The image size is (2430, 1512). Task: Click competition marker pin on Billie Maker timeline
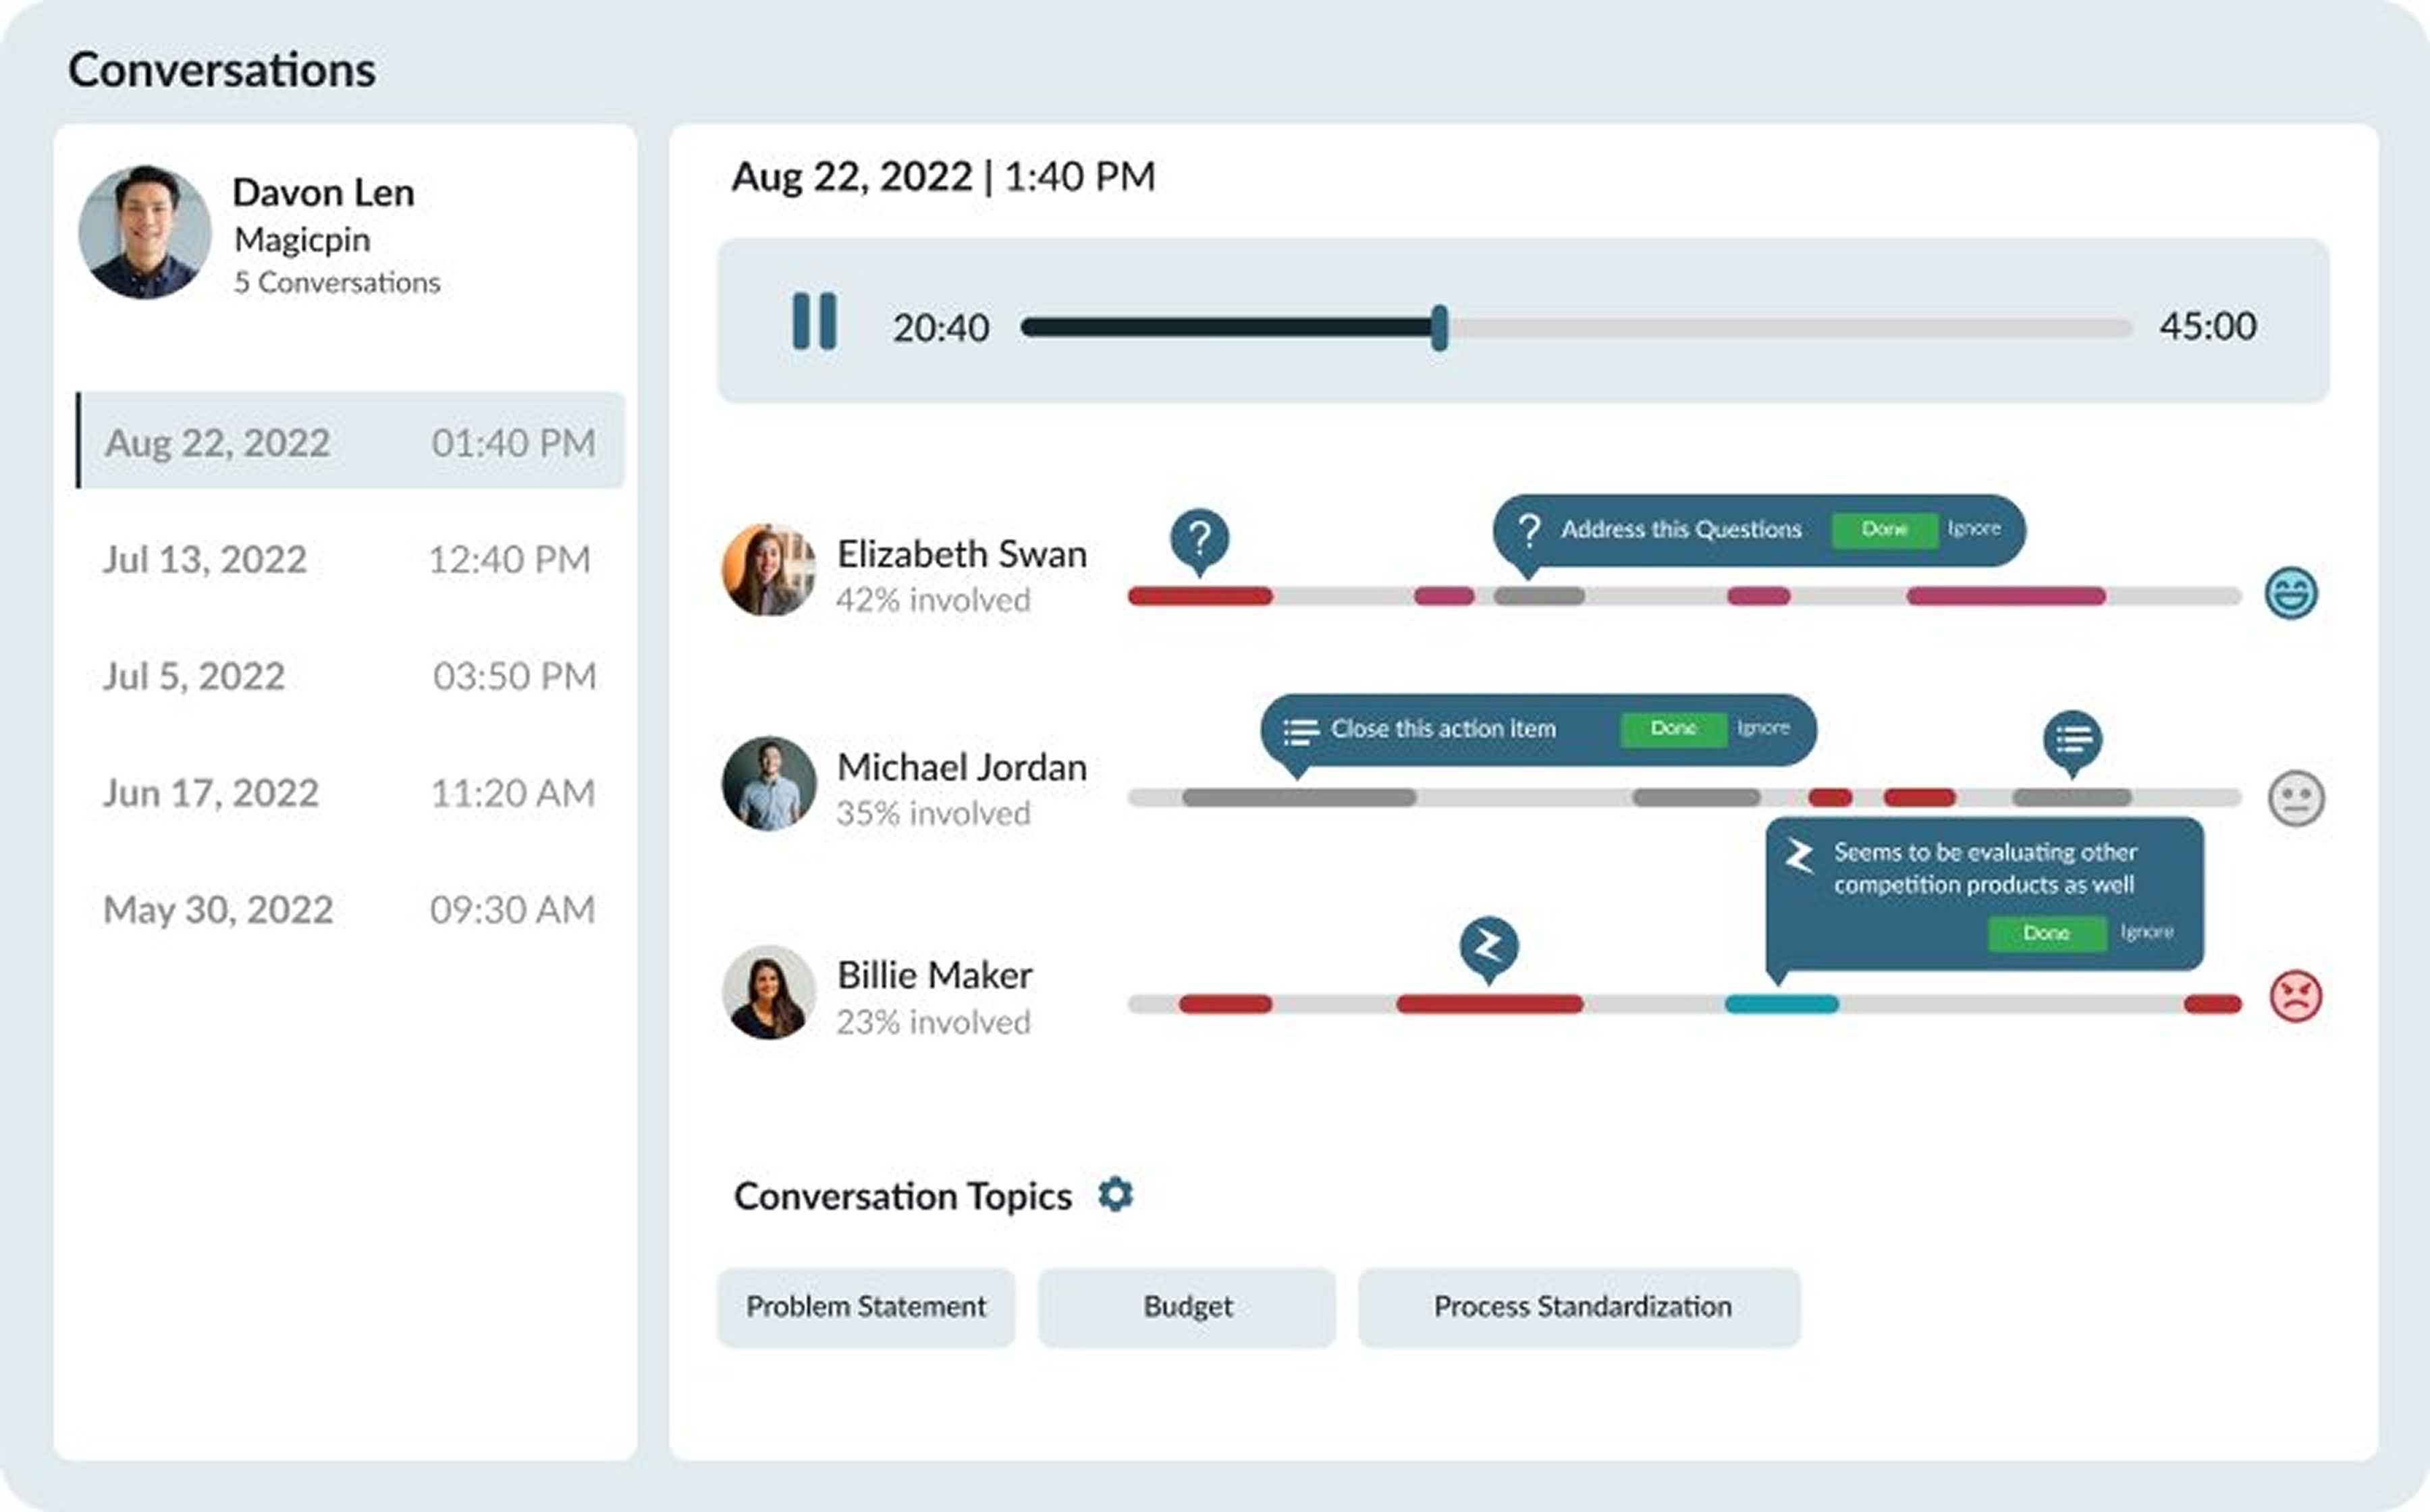coord(1489,949)
